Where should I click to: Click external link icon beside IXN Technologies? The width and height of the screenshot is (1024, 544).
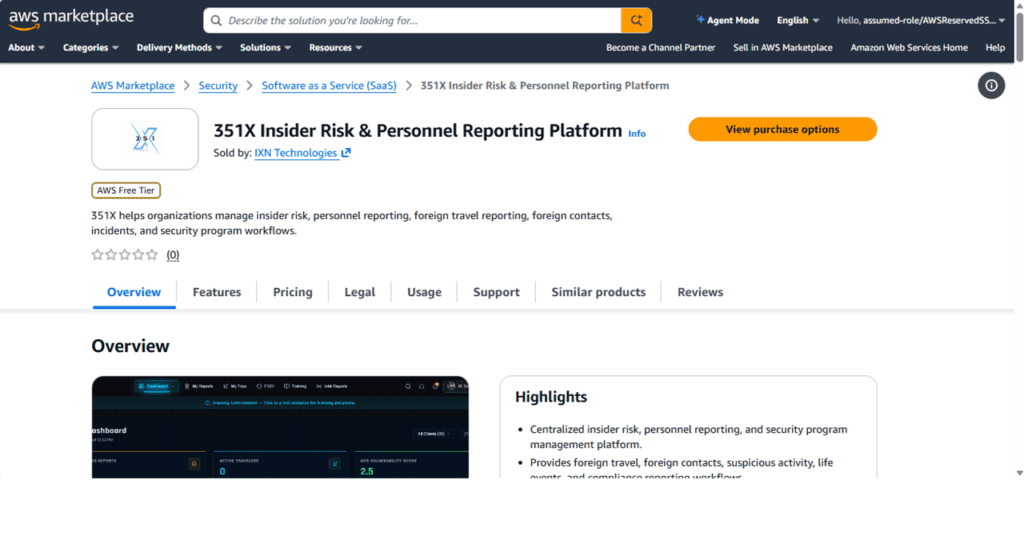pos(346,153)
